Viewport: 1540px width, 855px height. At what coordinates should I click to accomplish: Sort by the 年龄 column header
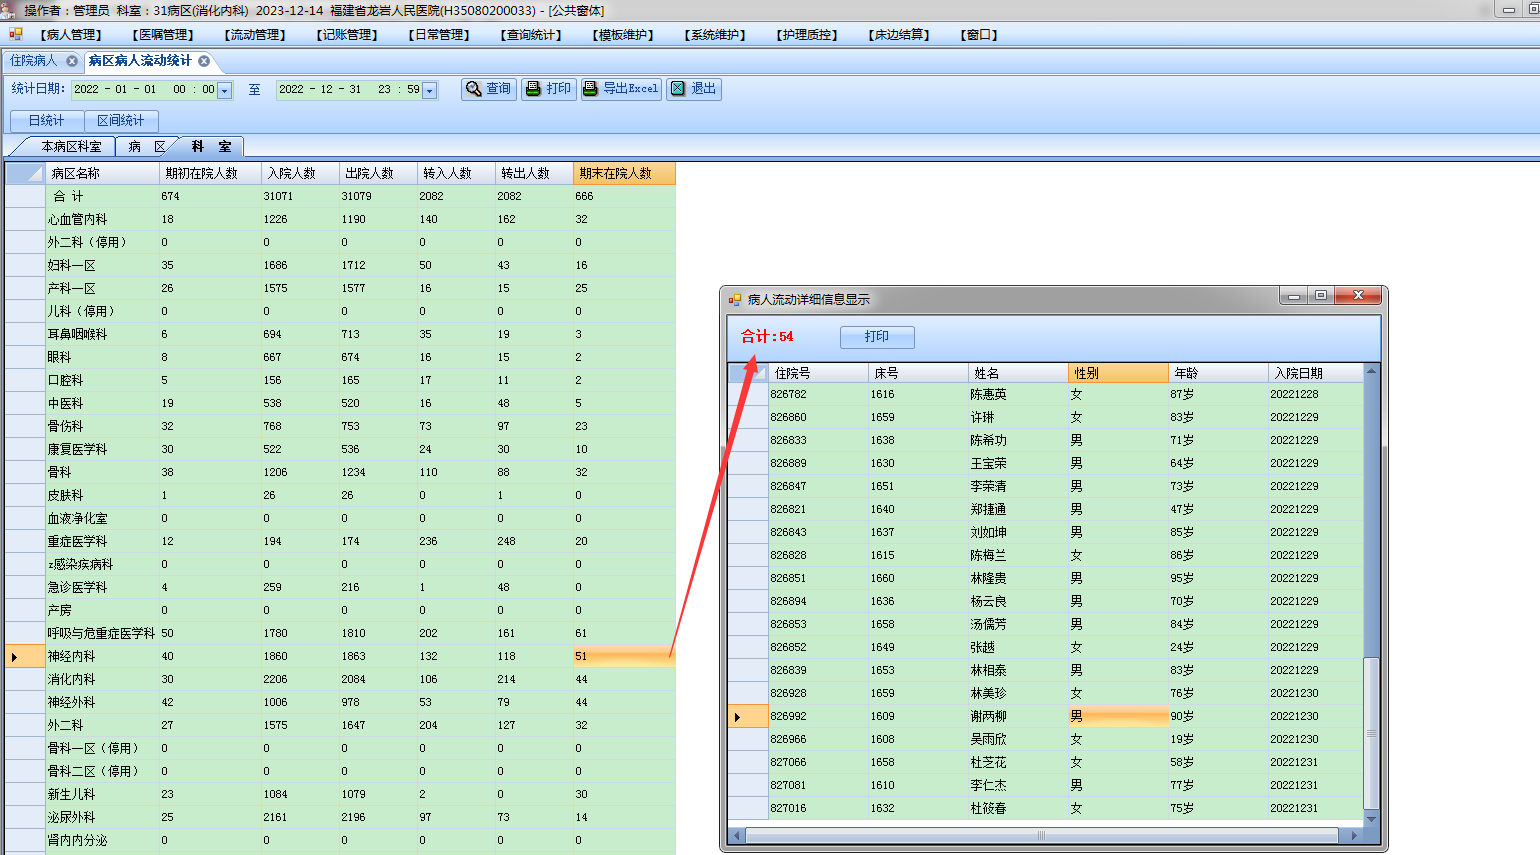[1216, 373]
